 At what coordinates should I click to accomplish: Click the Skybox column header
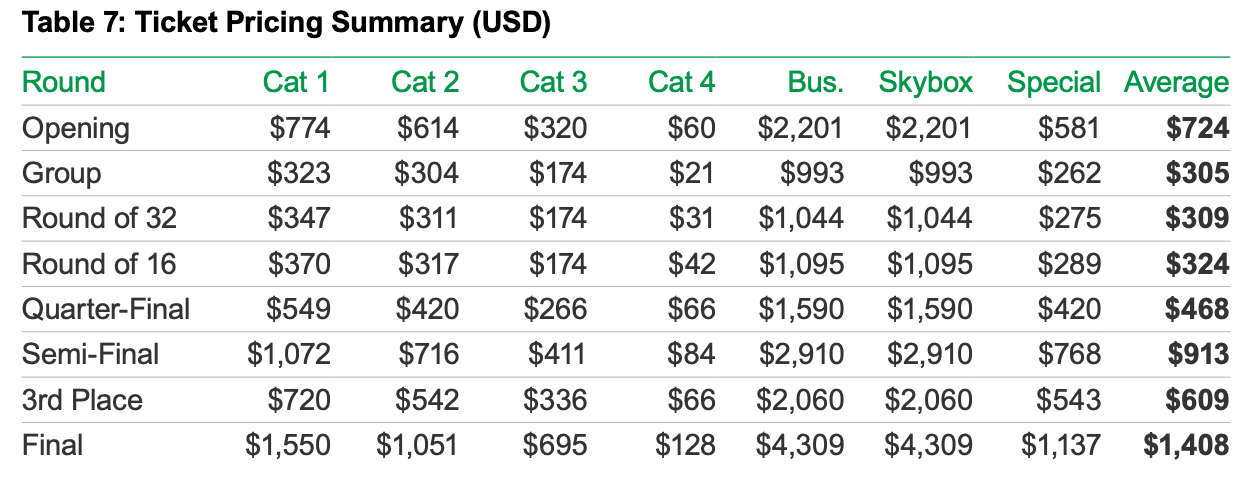[925, 82]
